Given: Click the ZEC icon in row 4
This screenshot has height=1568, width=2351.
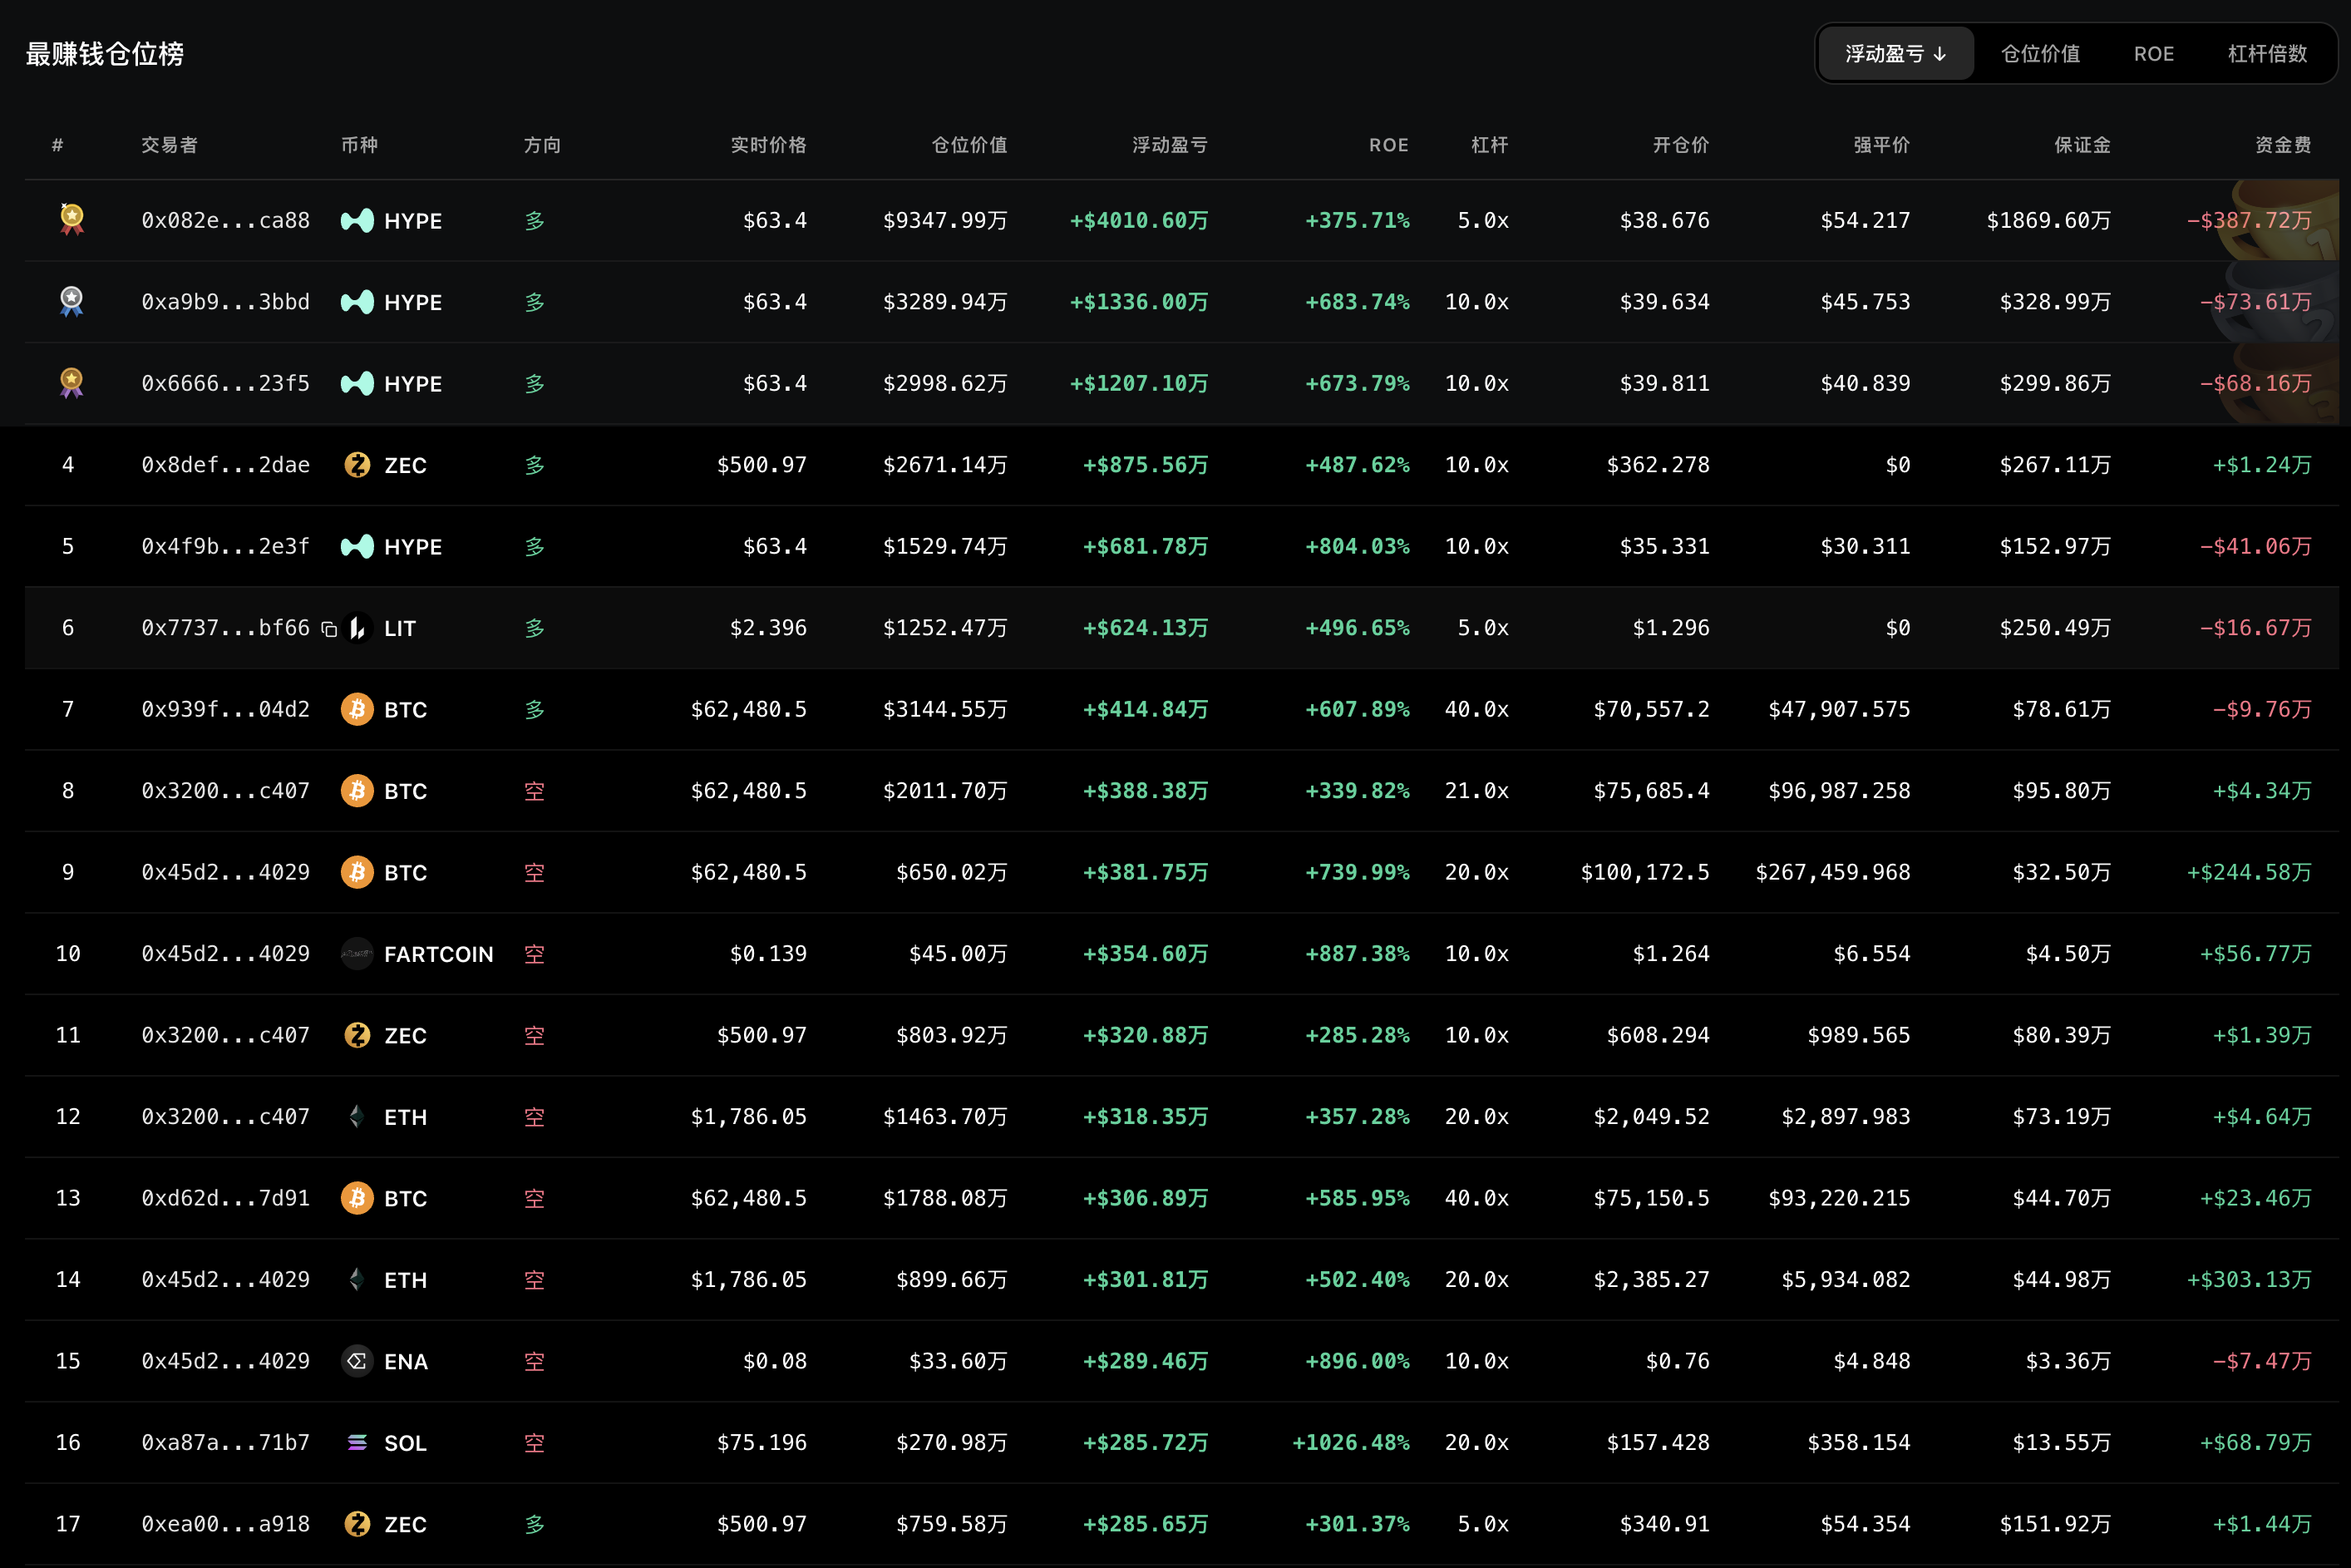Looking at the screenshot, I should point(357,465).
